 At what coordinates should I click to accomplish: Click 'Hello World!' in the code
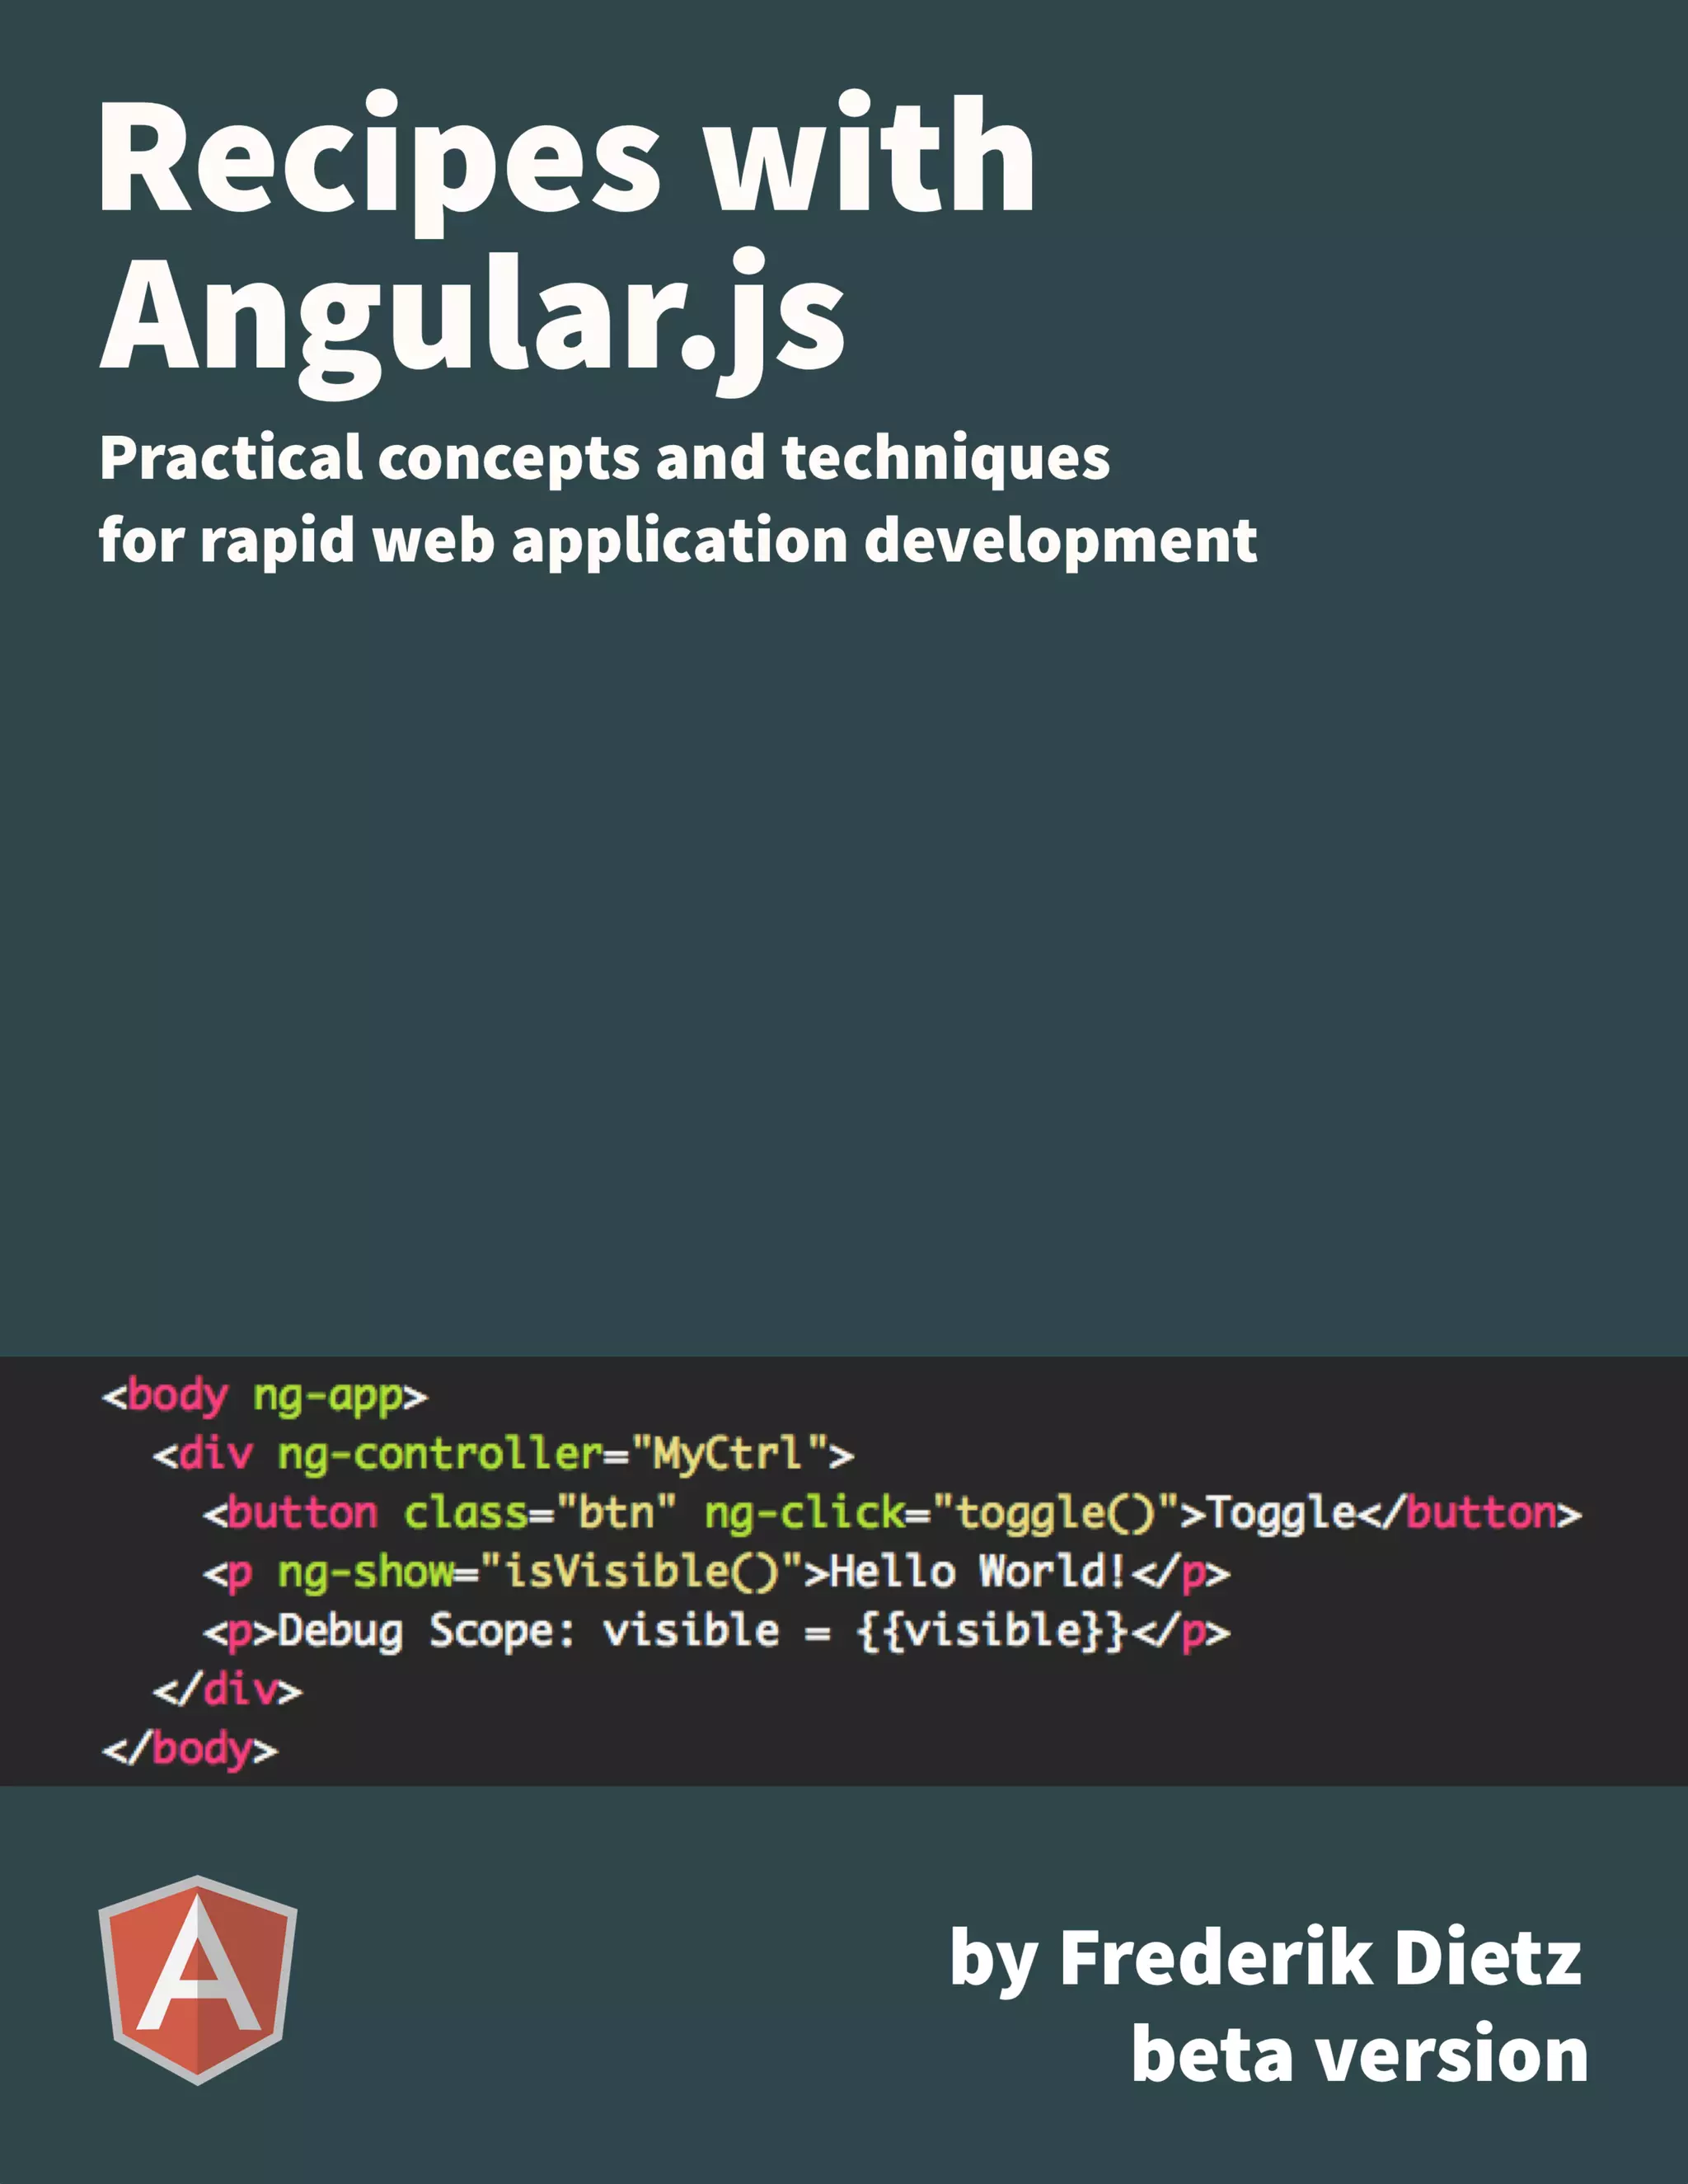click(979, 1572)
